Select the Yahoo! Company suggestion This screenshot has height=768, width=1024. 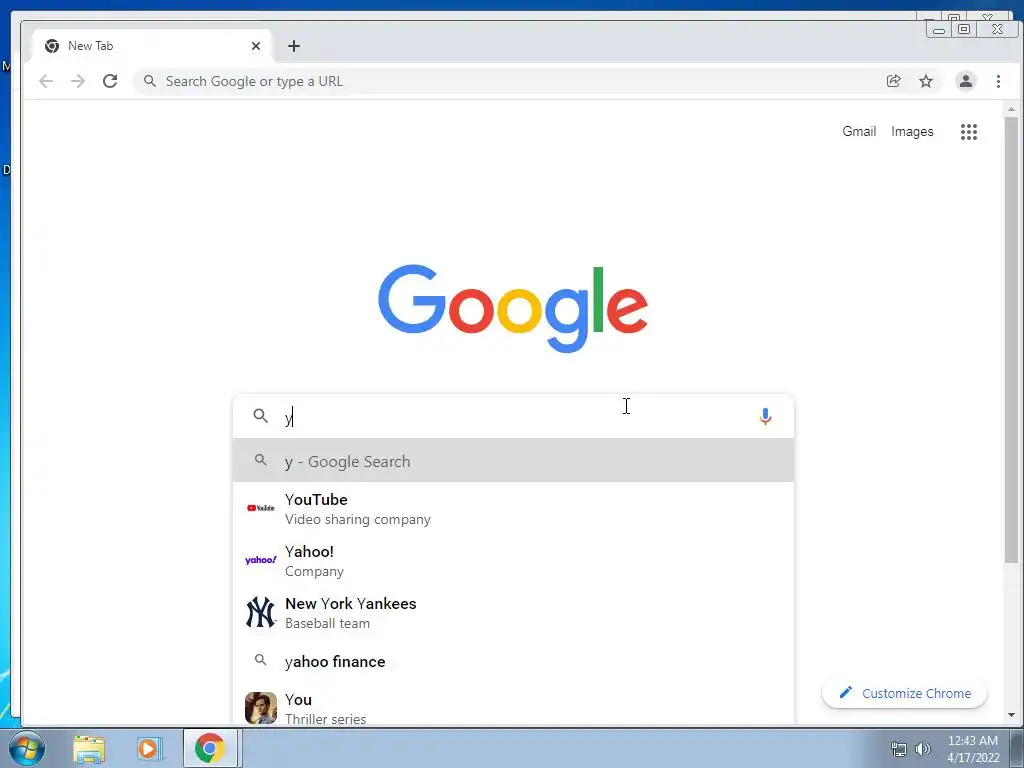pyautogui.click(x=513, y=560)
